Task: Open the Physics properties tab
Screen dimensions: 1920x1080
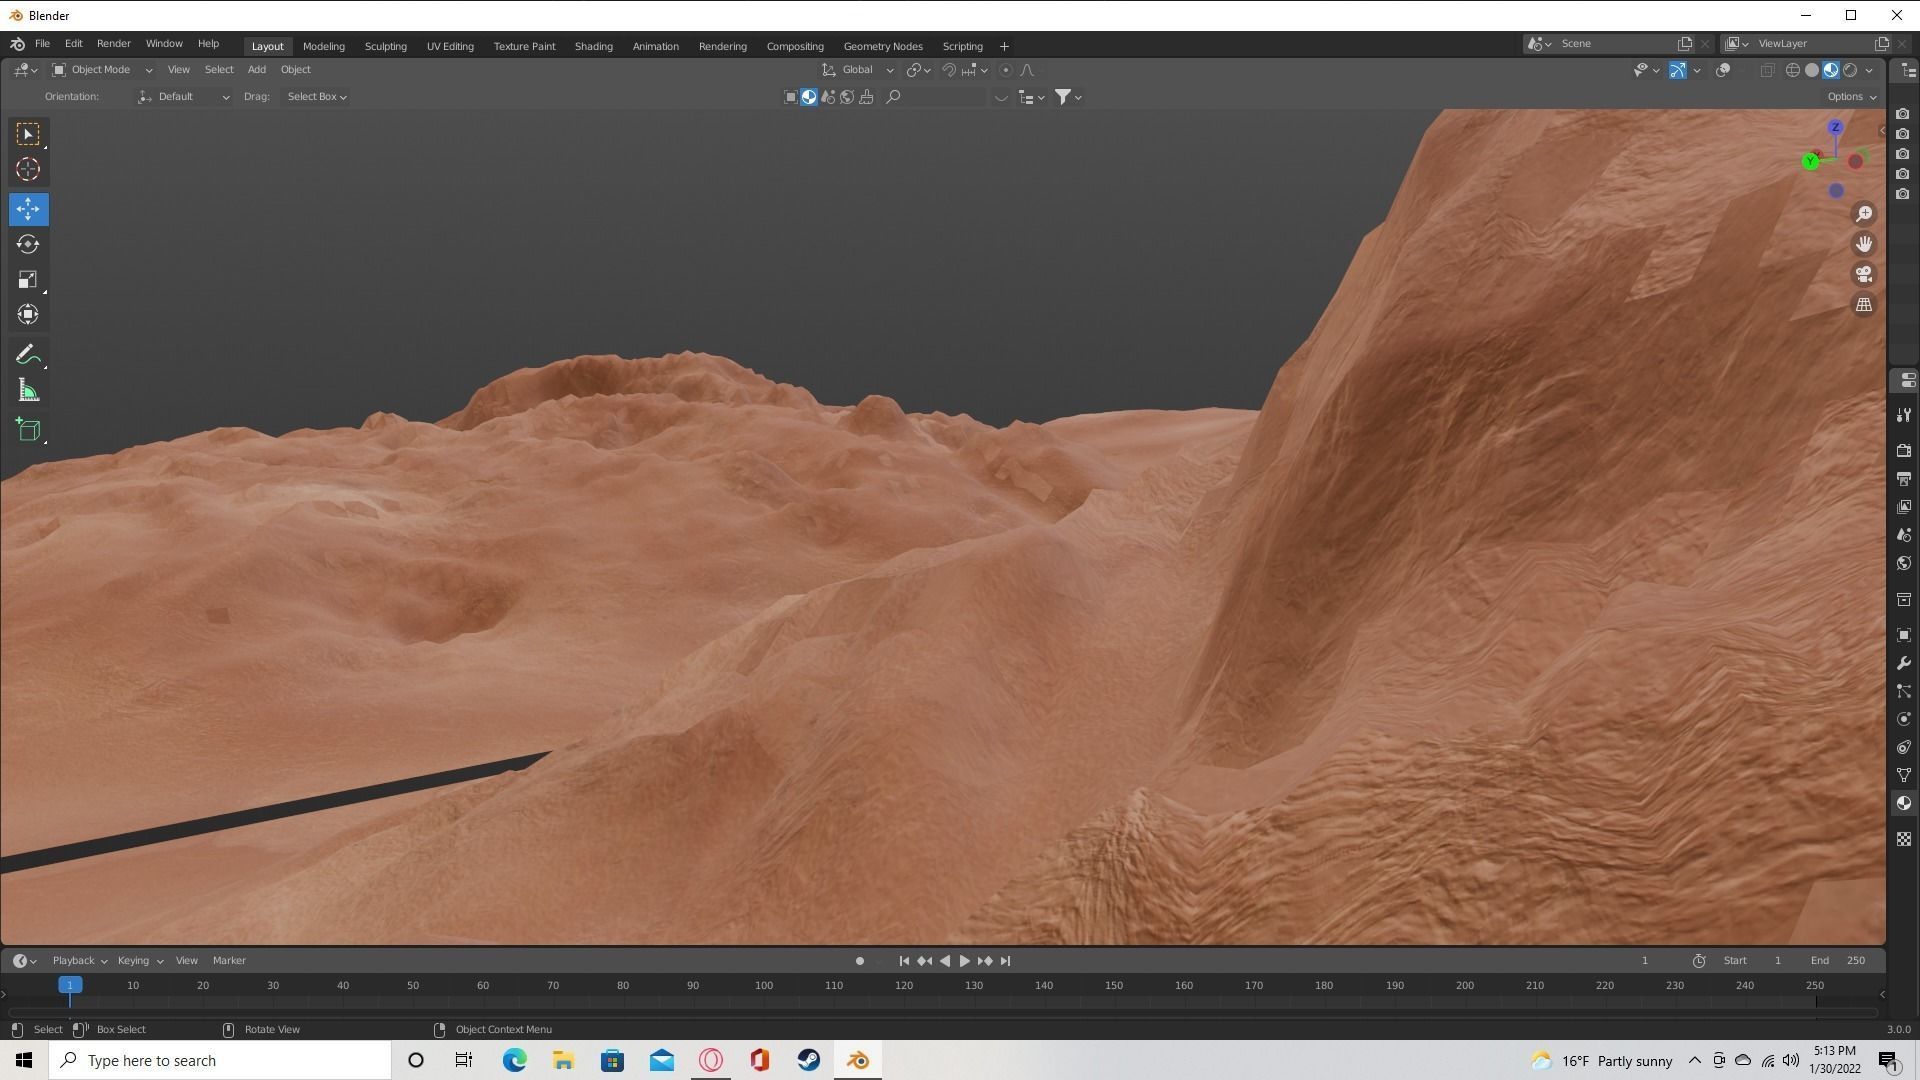Action: point(1904,719)
